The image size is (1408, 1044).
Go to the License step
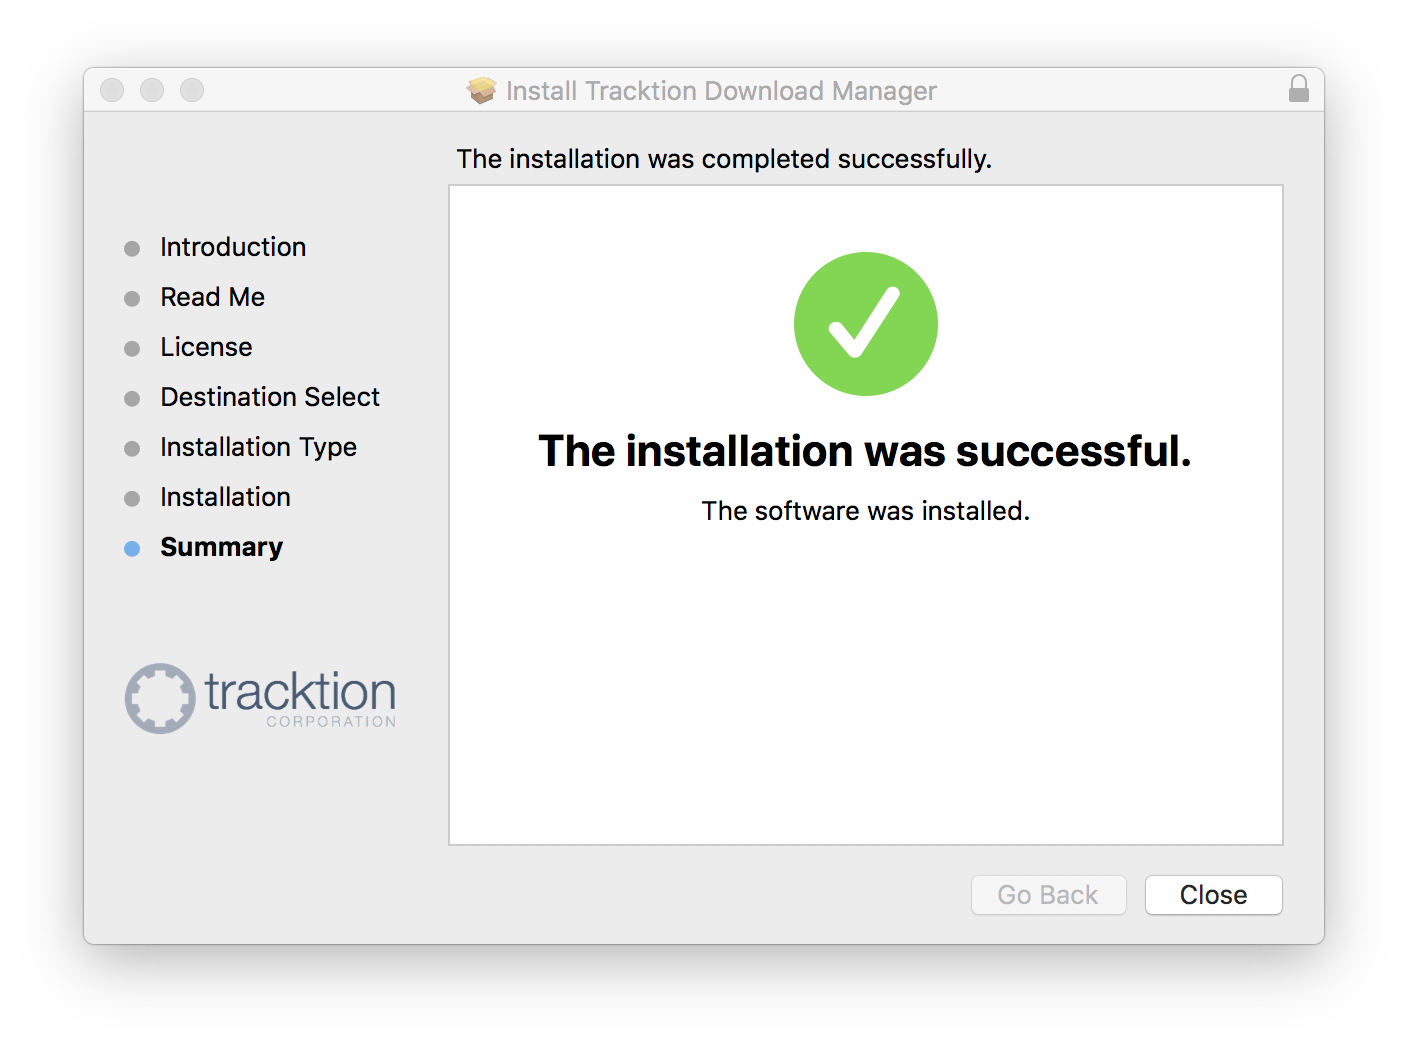pyautogui.click(x=206, y=347)
